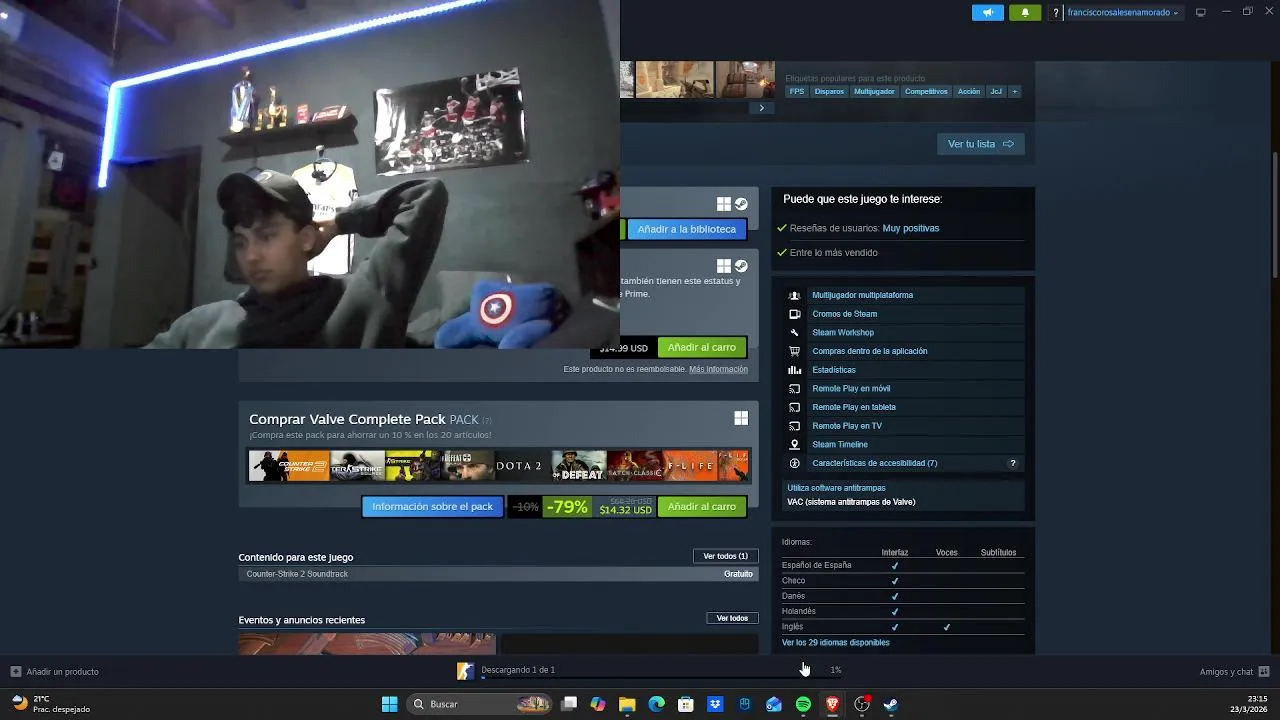Click the accessibility help question mark
This screenshot has width=1280, height=720.
pyautogui.click(x=1012, y=463)
